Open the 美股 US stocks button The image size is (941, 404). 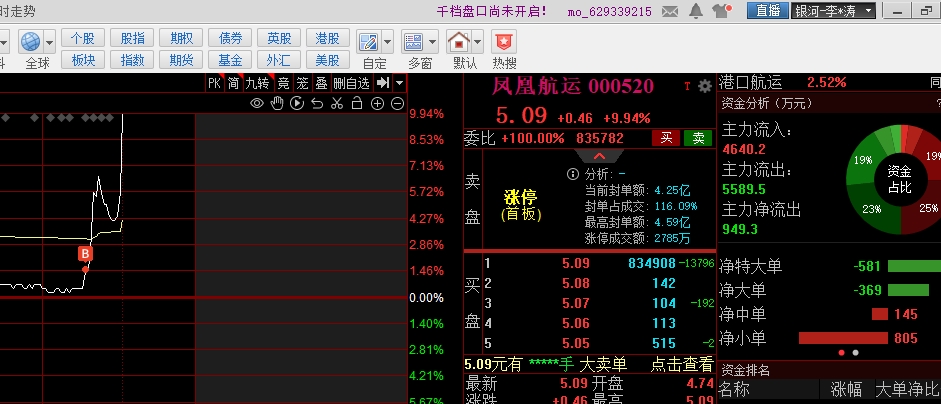tap(328, 60)
